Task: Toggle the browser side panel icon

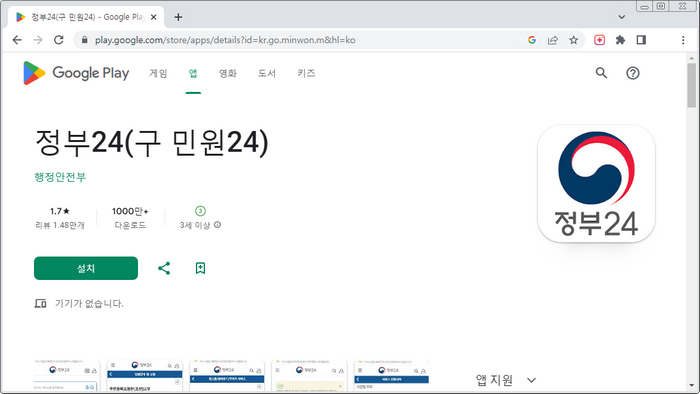Action: click(x=641, y=40)
